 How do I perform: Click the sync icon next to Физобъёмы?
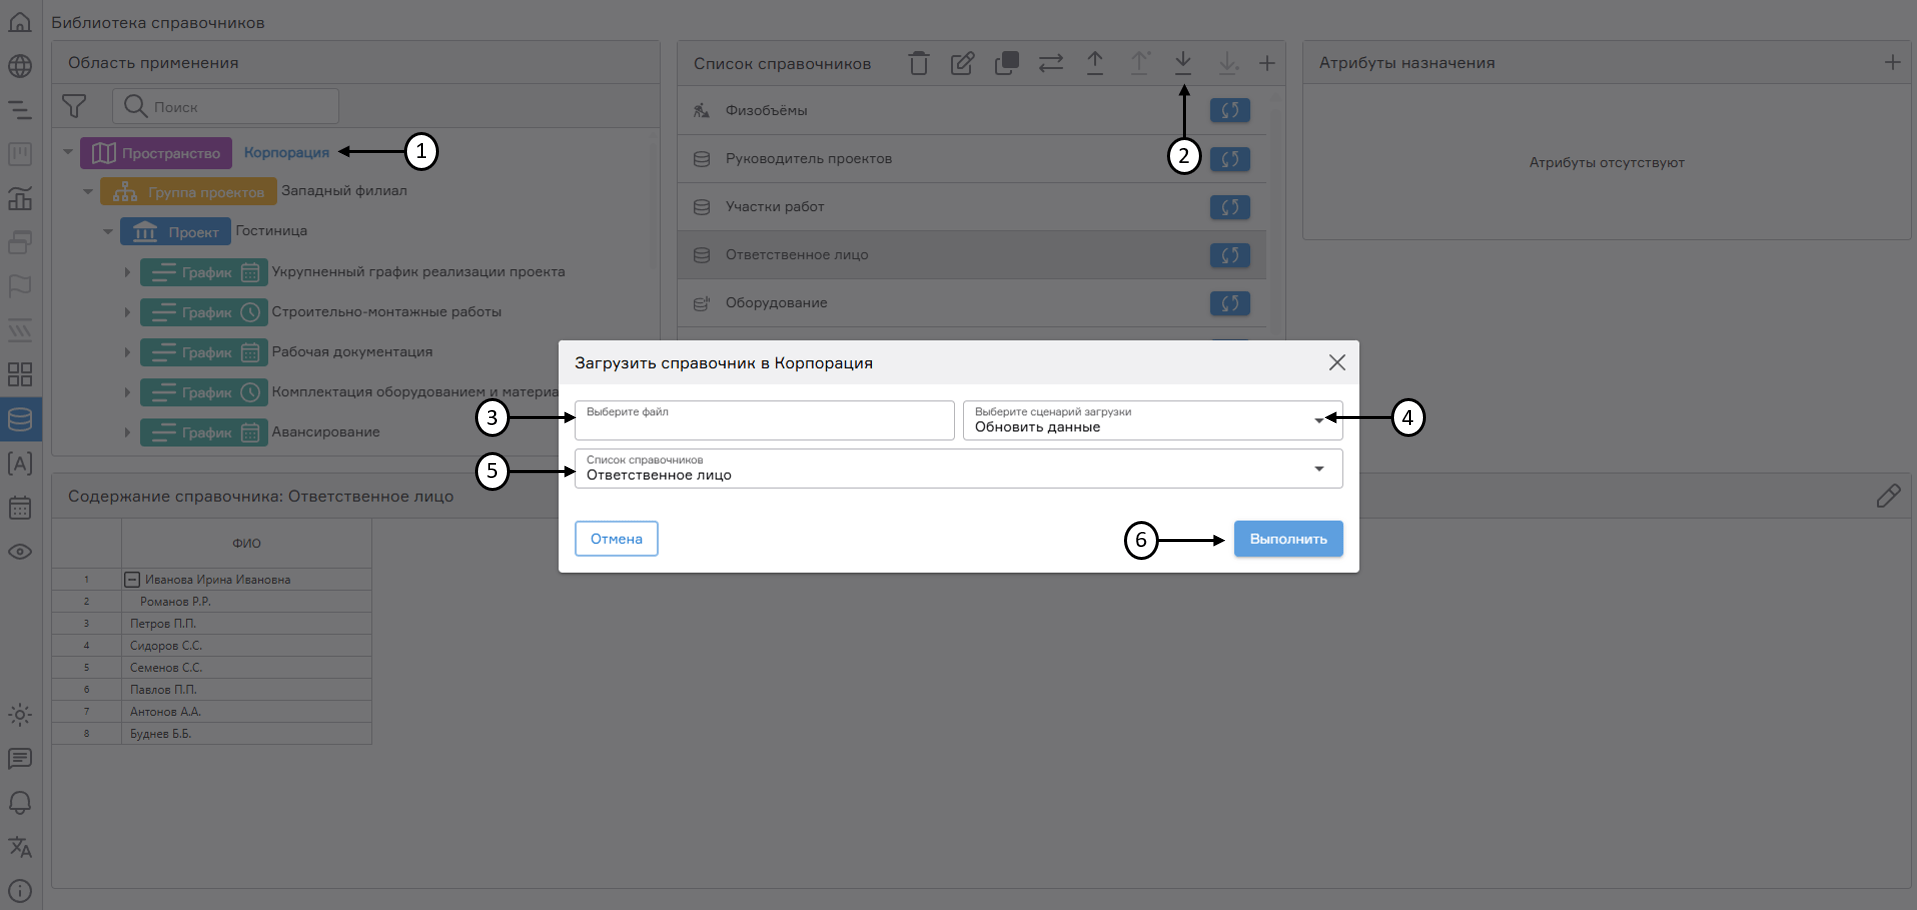pyautogui.click(x=1229, y=111)
